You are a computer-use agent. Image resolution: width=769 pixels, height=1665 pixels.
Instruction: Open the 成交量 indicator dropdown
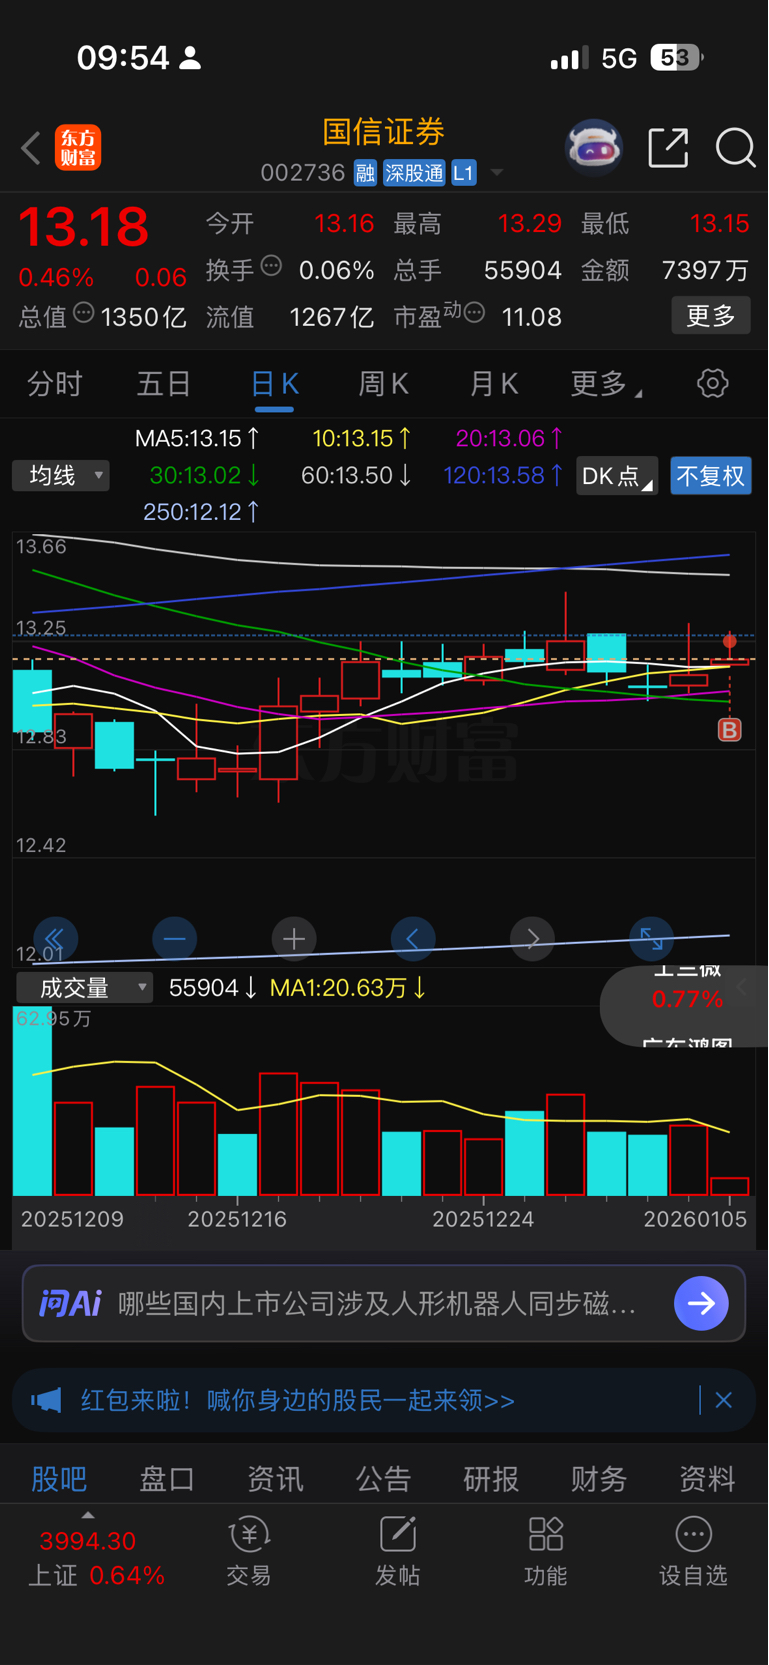pos(85,988)
